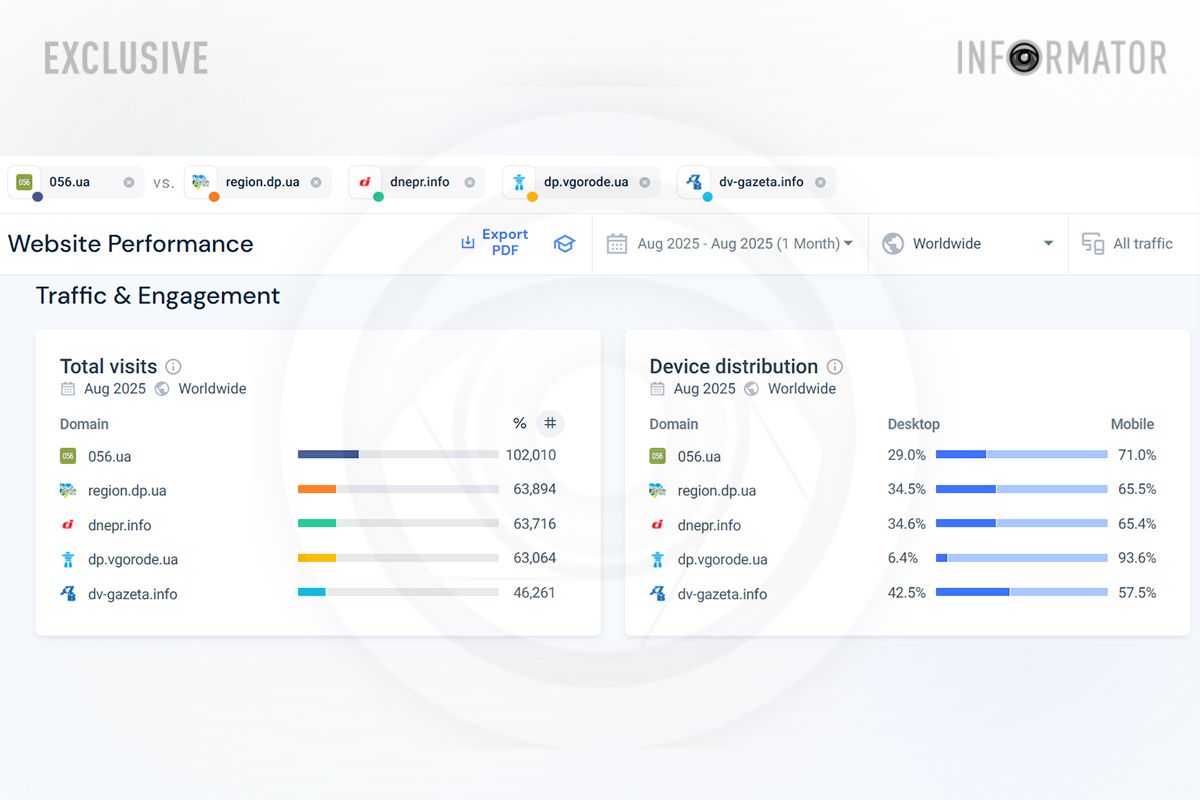Switch Total visits to number view
1200x800 pixels.
[550, 424]
